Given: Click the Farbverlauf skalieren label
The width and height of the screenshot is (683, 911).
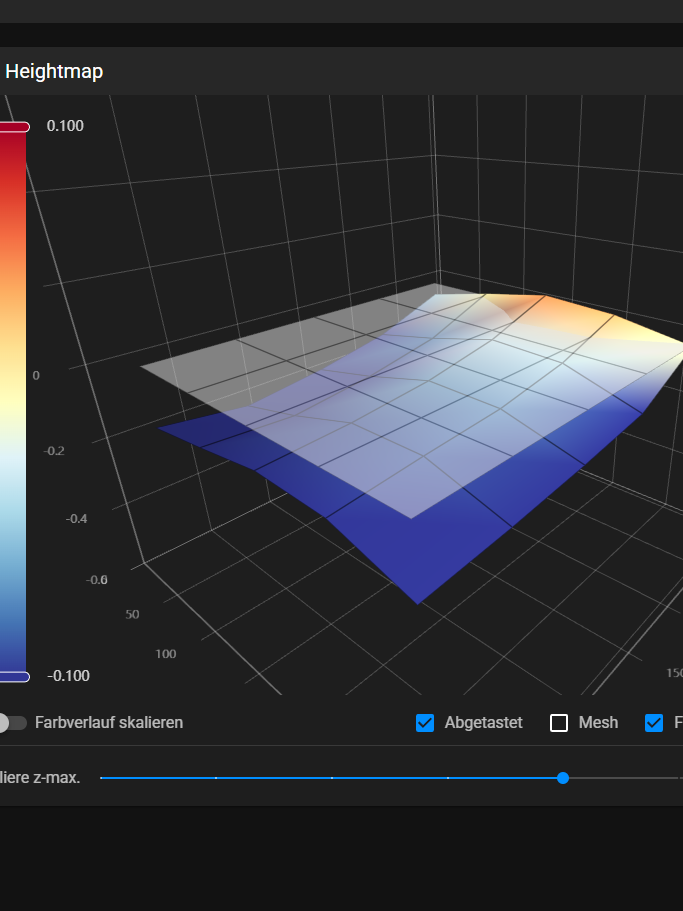Looking at the screenshot, I should (109, 722).
